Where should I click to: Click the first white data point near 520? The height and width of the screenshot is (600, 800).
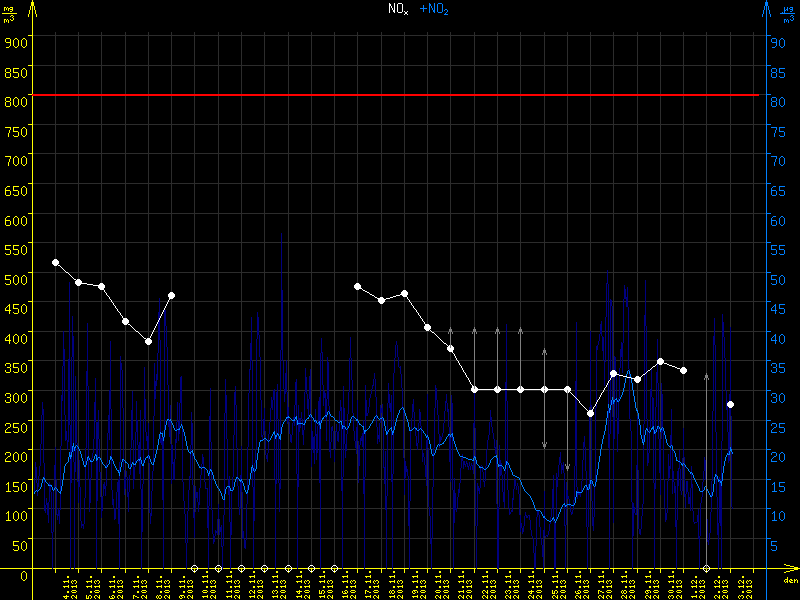[x=55, y=262]
